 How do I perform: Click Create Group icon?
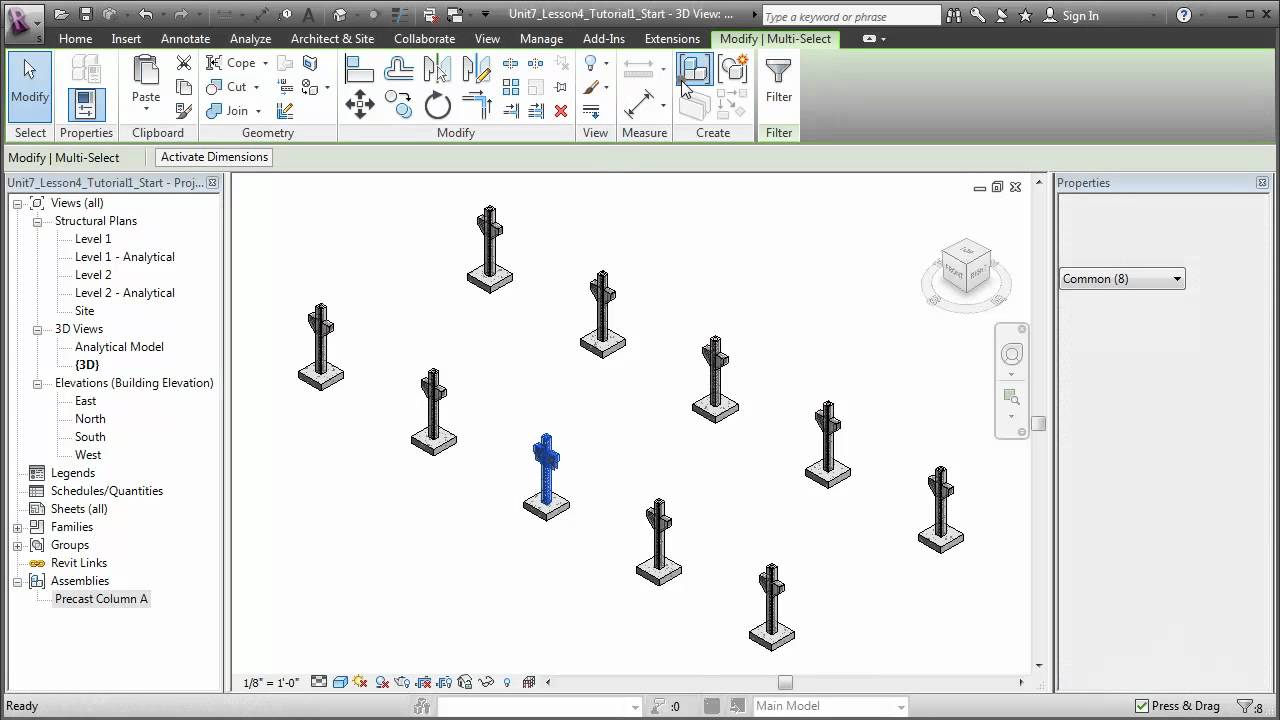coord(733,68)
